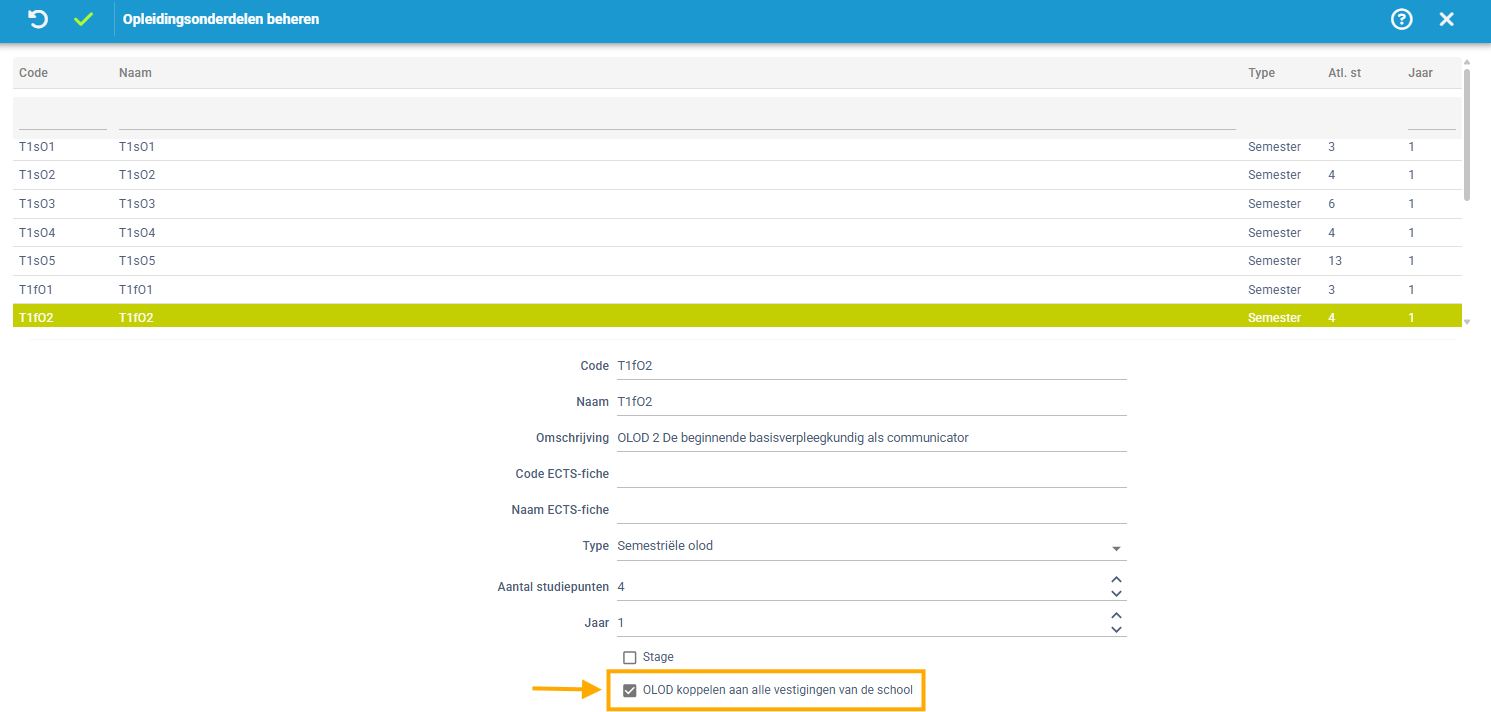Click the Code ECTS-fiche input field
Image resolution: width=1491 pixels, height=712 pixels.
click(x=871, y=474)
